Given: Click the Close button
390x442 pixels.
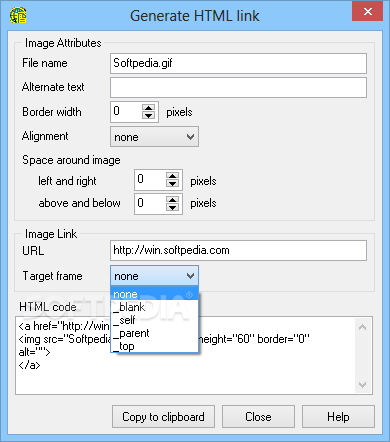Looking at the screenshot, I should click(x=258, y=417).
